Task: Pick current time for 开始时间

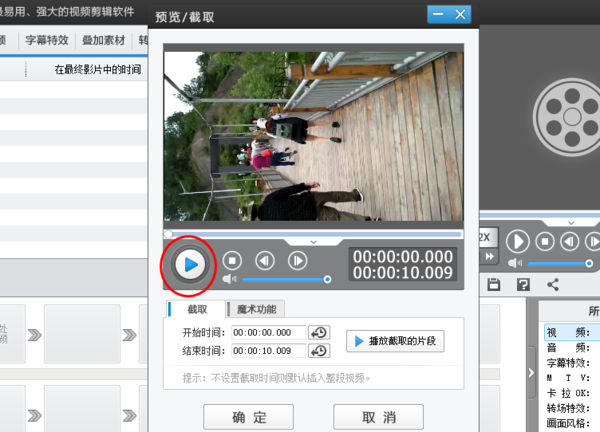Action: click(320, 333)
